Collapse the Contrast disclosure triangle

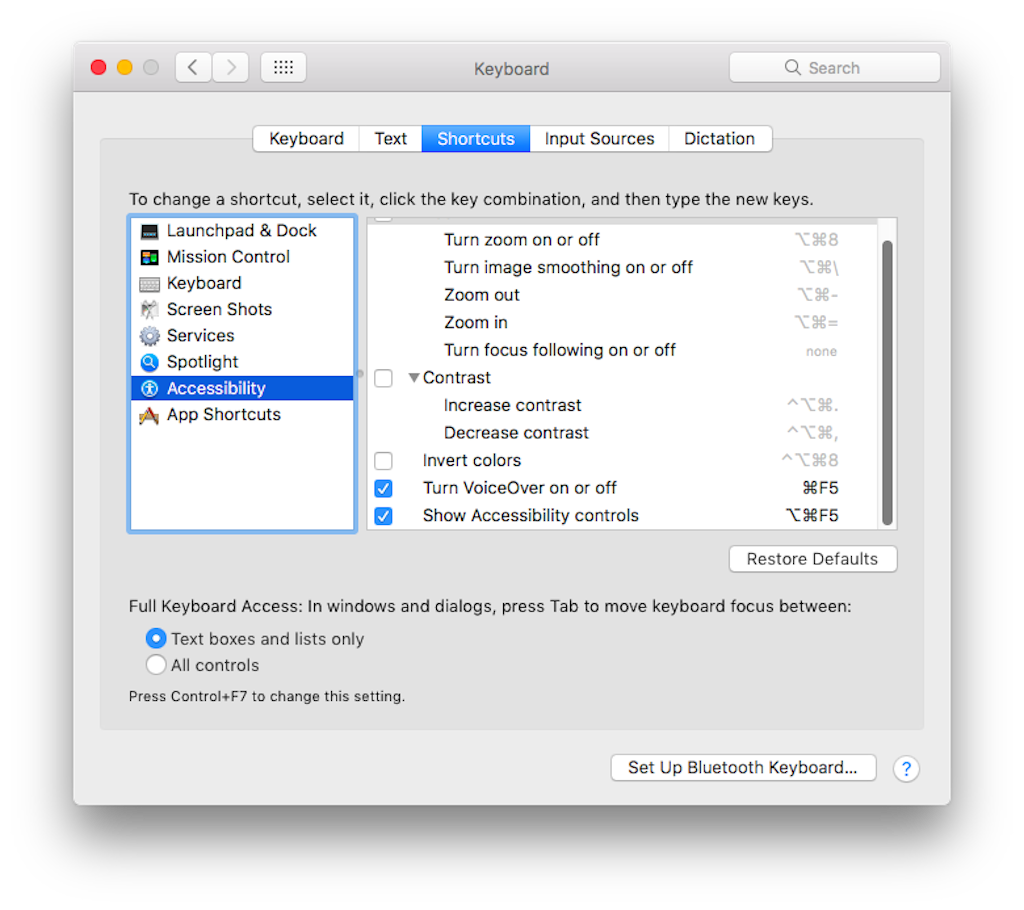tap(414, 378)
